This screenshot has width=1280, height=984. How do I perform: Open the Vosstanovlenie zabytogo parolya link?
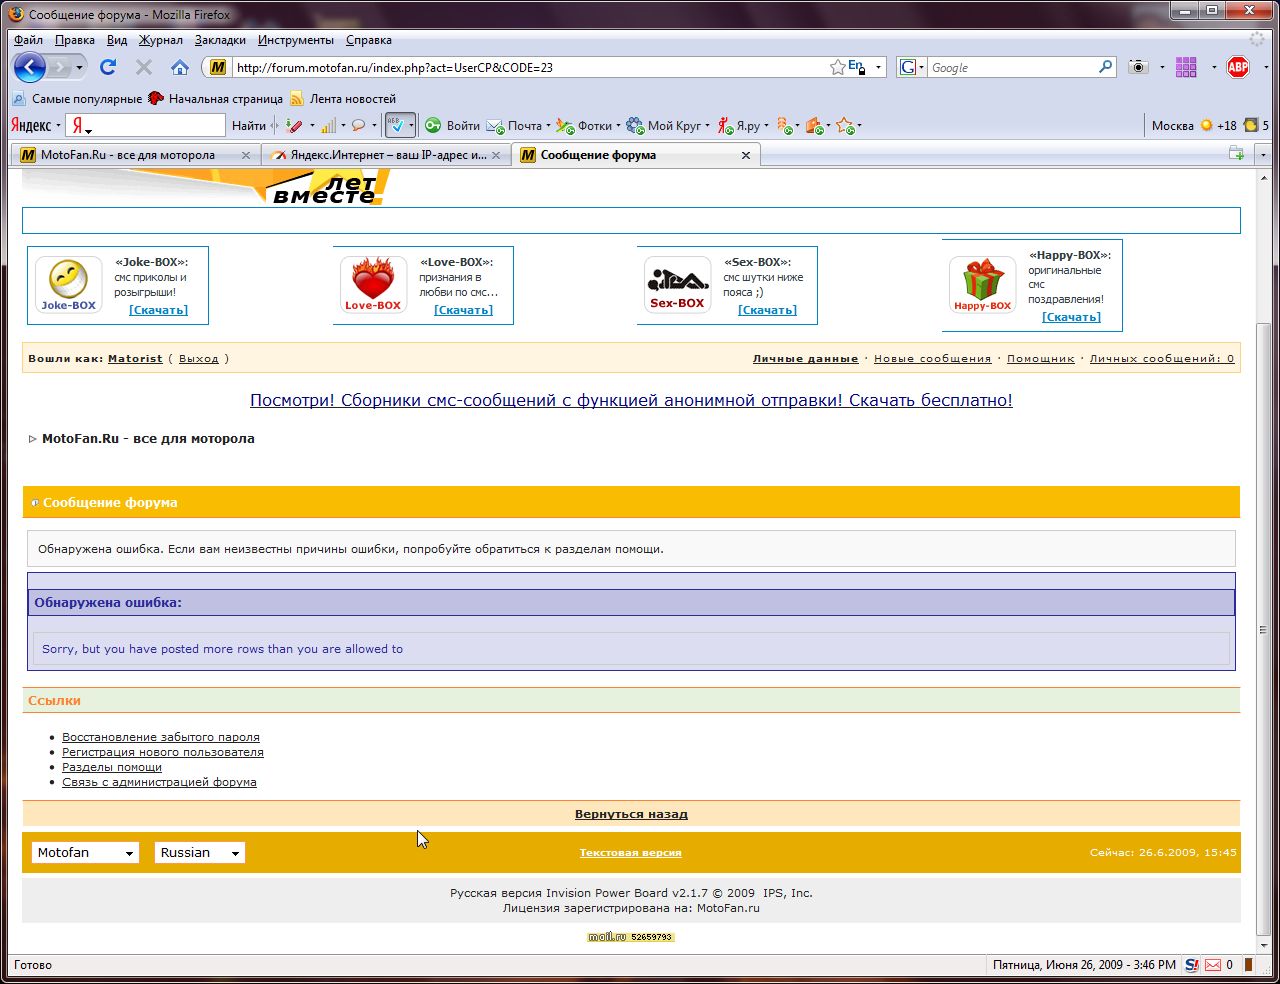pyautogui.click(x=161, y=737)
